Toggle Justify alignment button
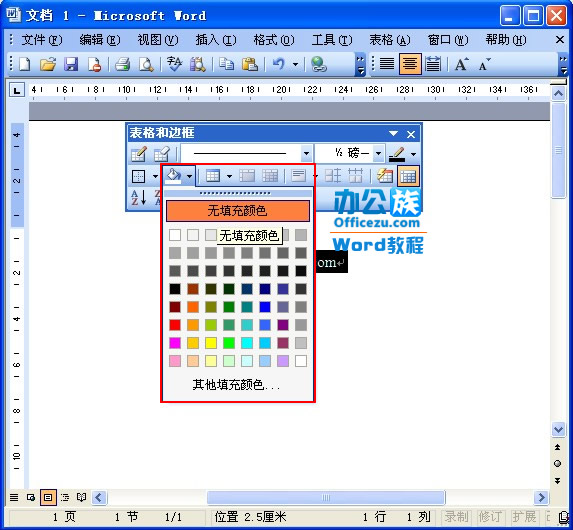 click(x=387, y=64)
